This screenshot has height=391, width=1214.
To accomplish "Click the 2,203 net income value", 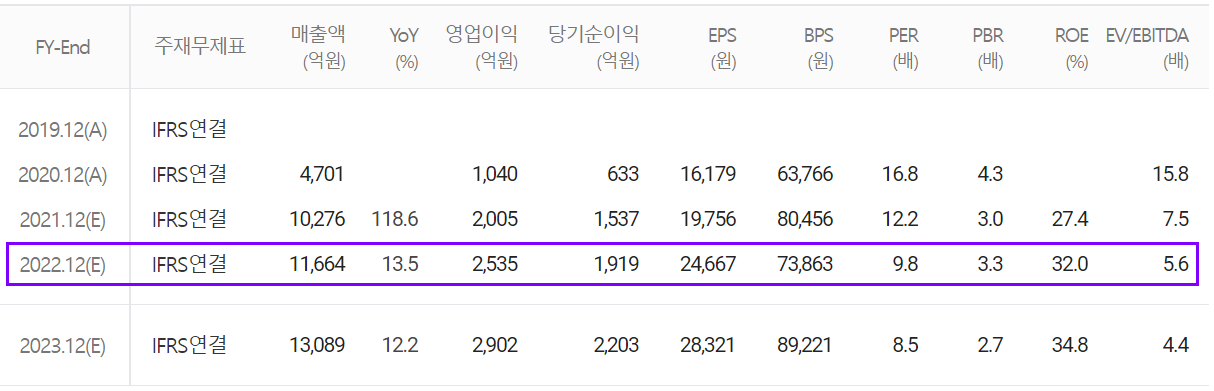I will click(616, 346).
